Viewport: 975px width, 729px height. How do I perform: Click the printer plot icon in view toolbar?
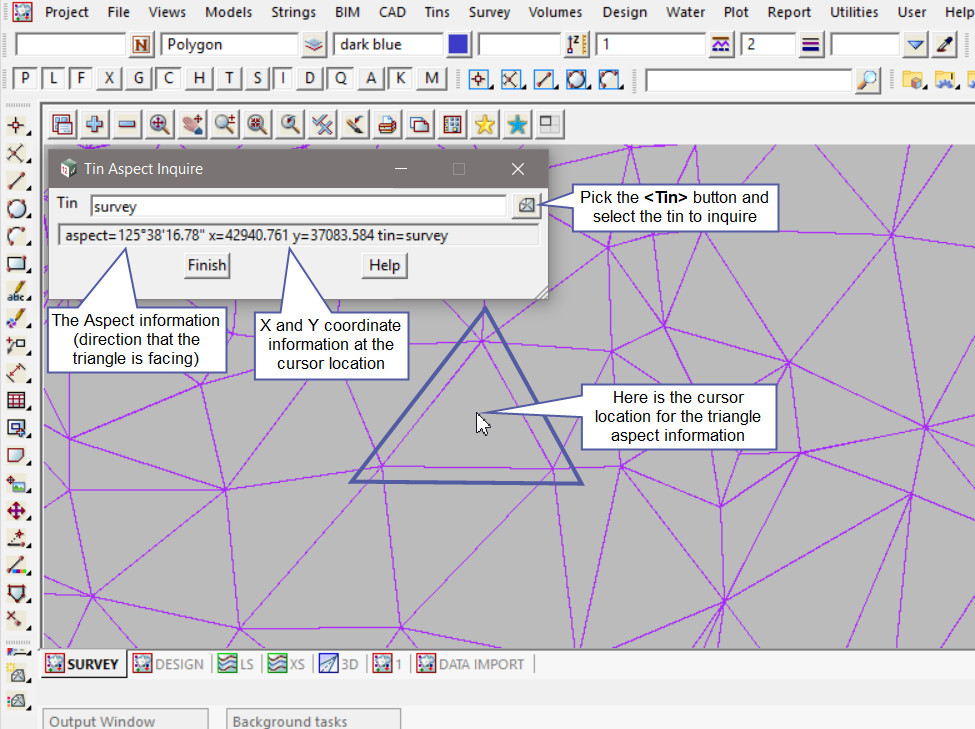388,124
